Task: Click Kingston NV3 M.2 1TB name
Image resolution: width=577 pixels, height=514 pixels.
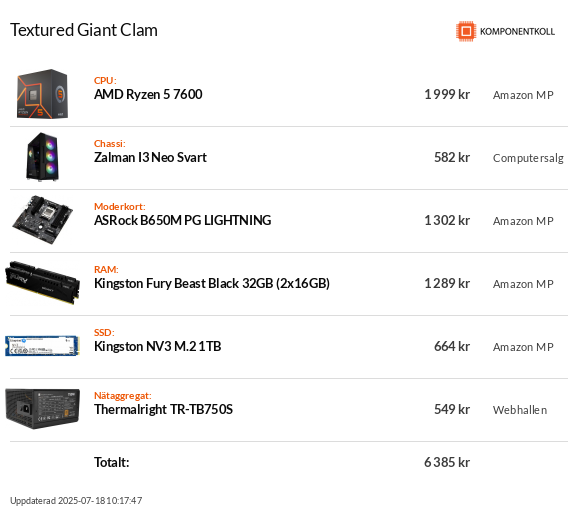Action: point(157,346)
